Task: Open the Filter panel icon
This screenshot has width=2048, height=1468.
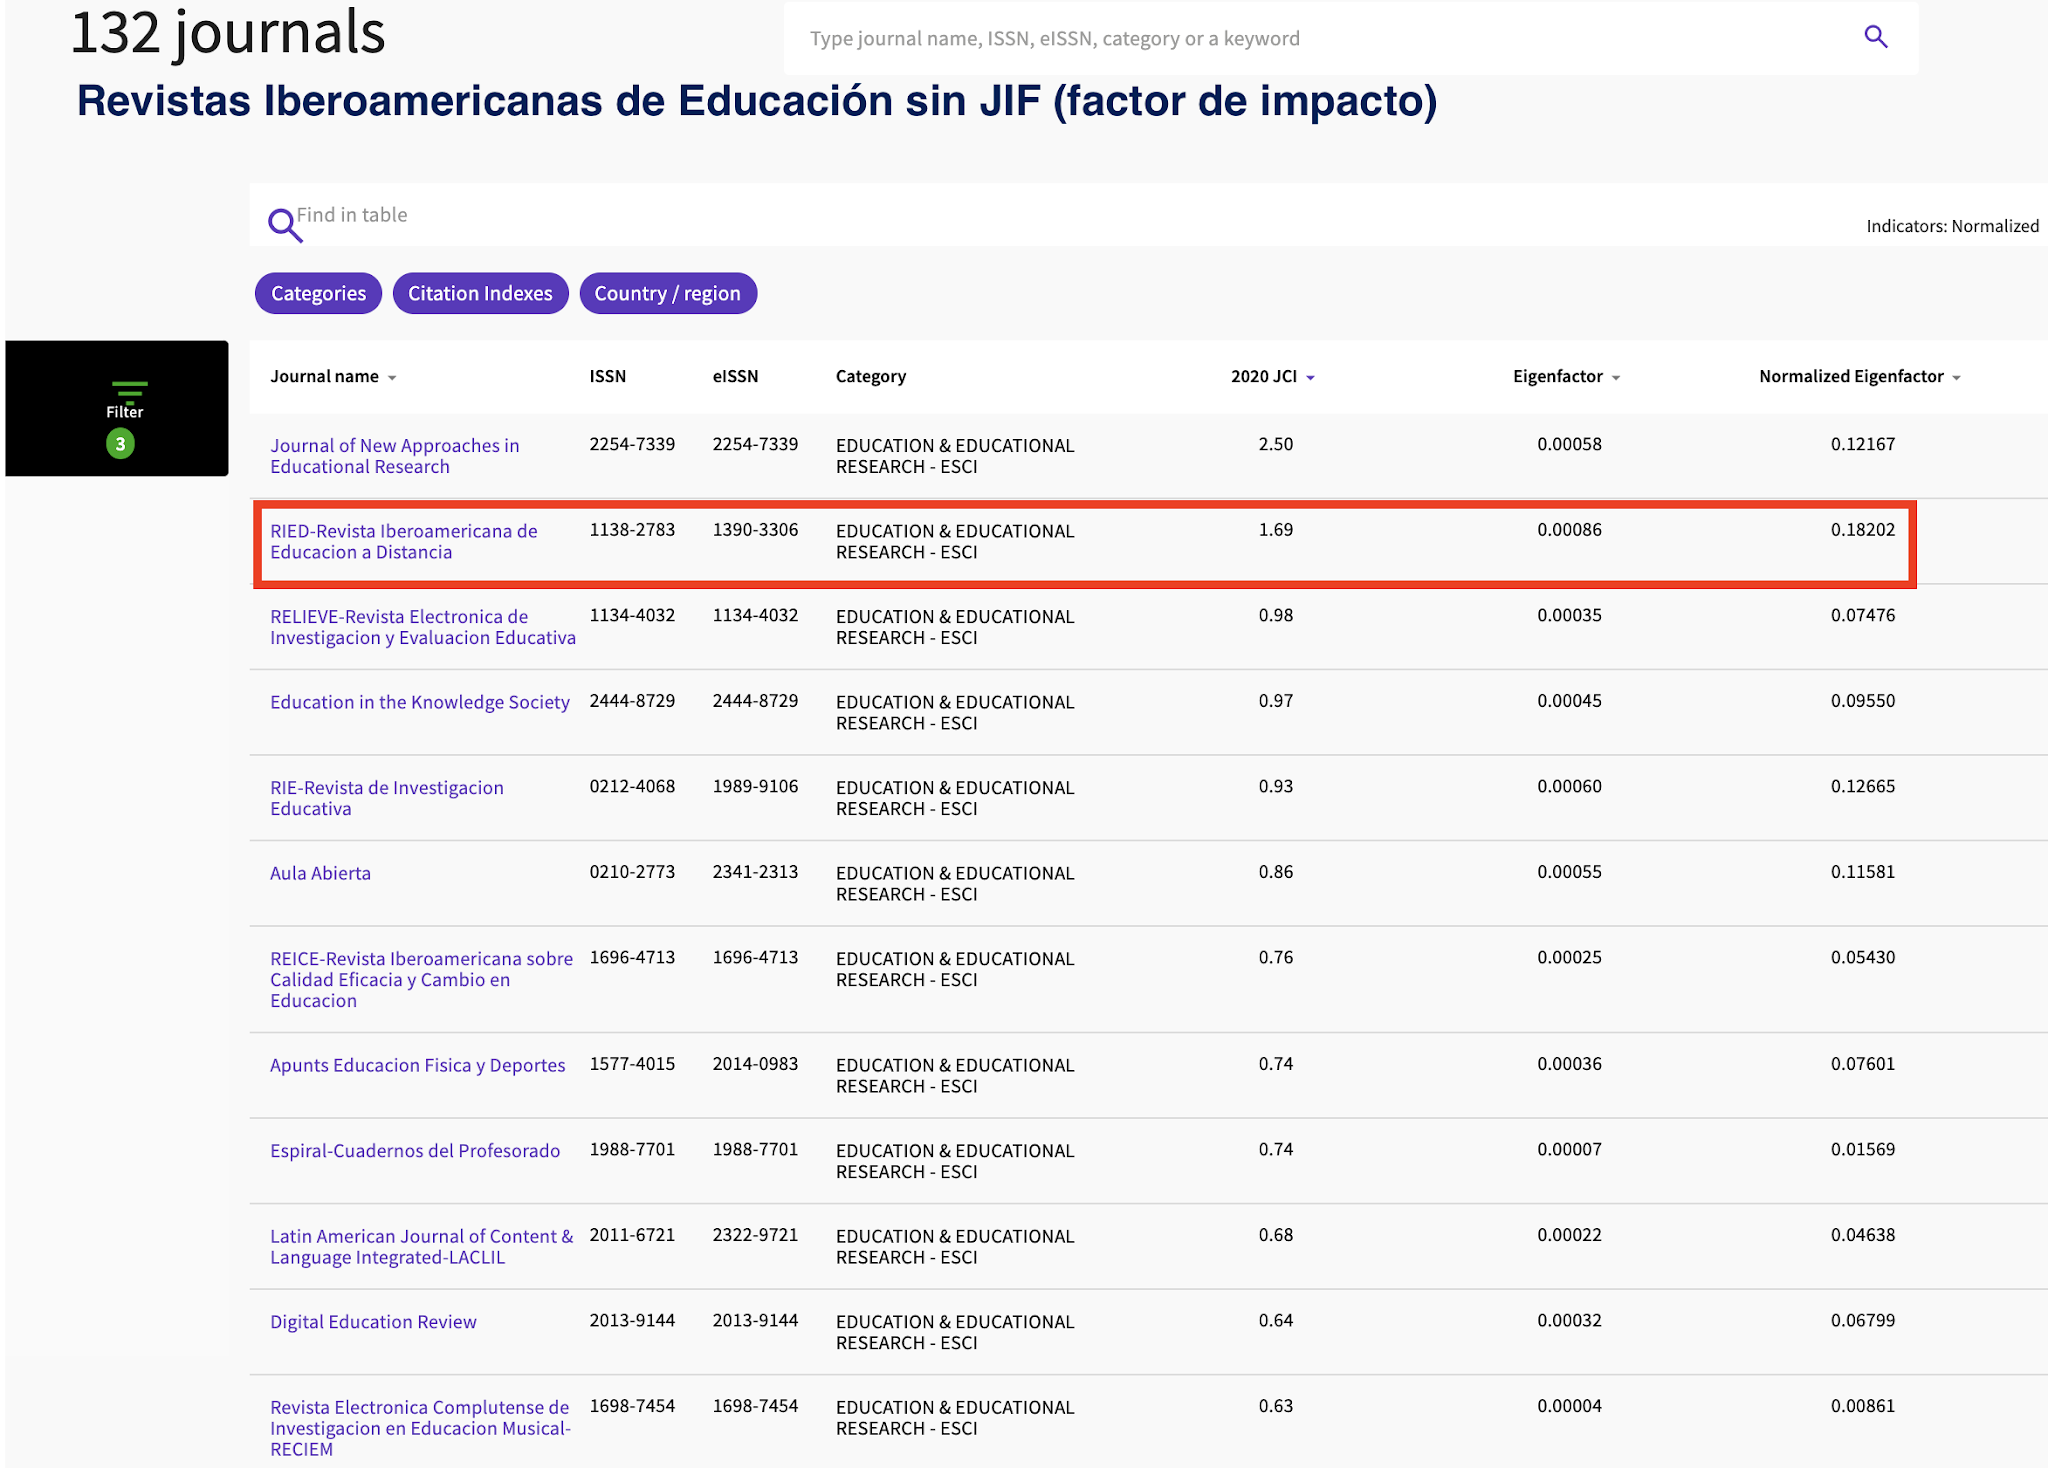Action: pos(128,389)
